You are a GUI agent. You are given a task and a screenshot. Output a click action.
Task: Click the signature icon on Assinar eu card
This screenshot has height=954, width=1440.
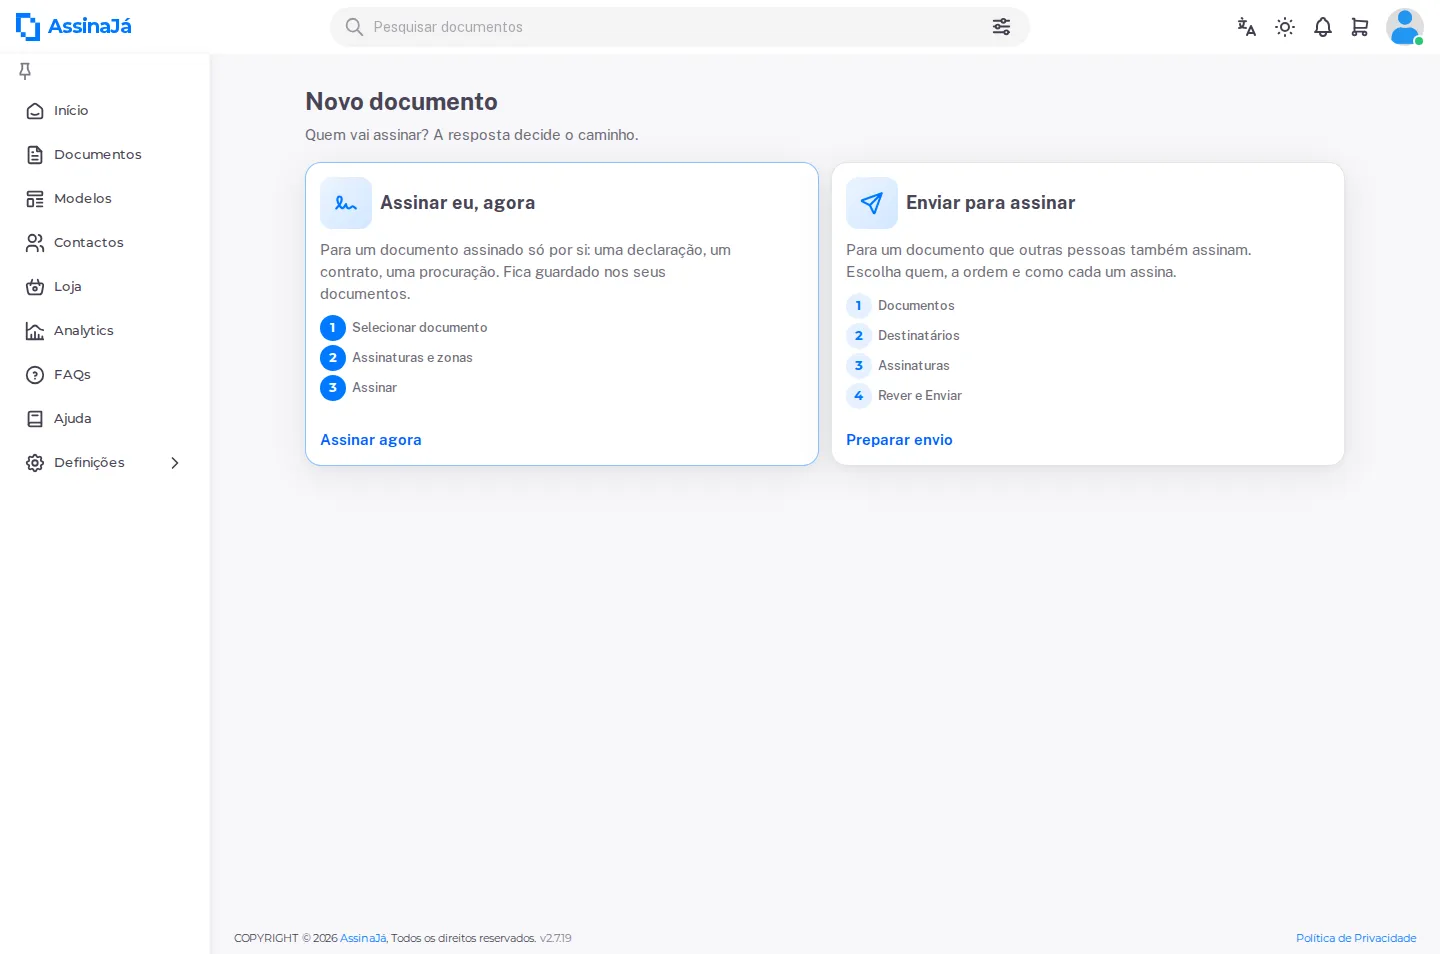(346, 203)
